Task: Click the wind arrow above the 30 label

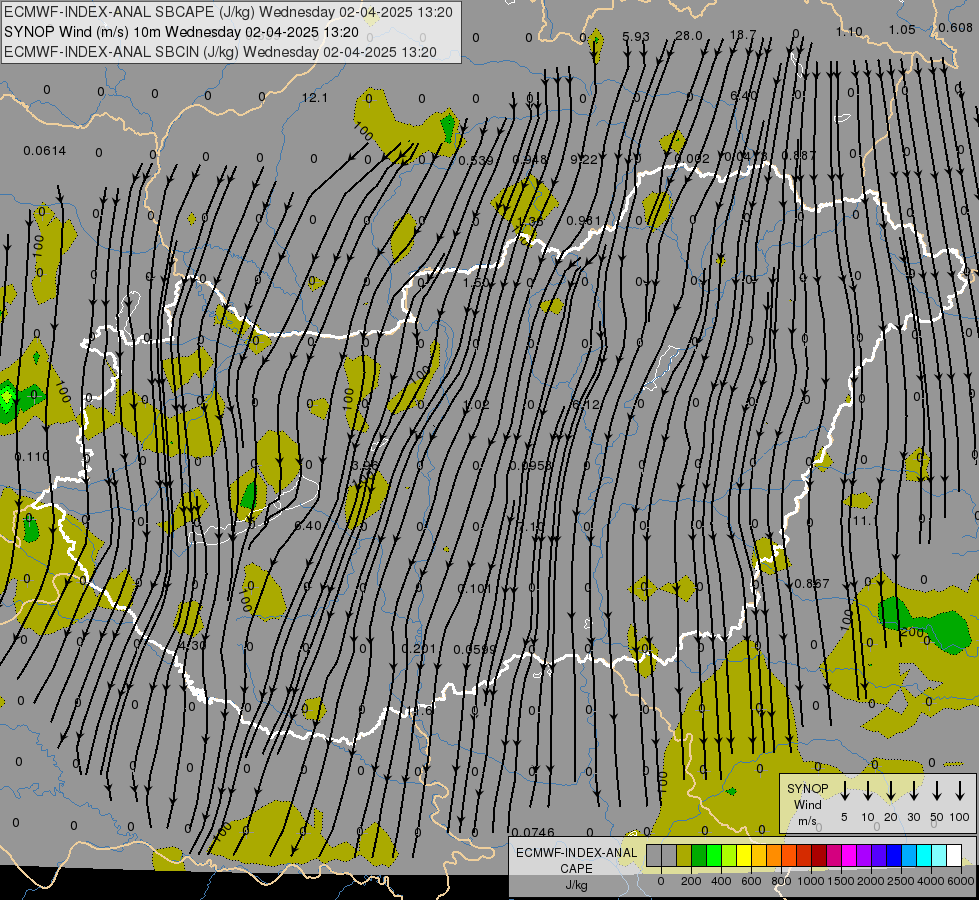Action: 914,792
